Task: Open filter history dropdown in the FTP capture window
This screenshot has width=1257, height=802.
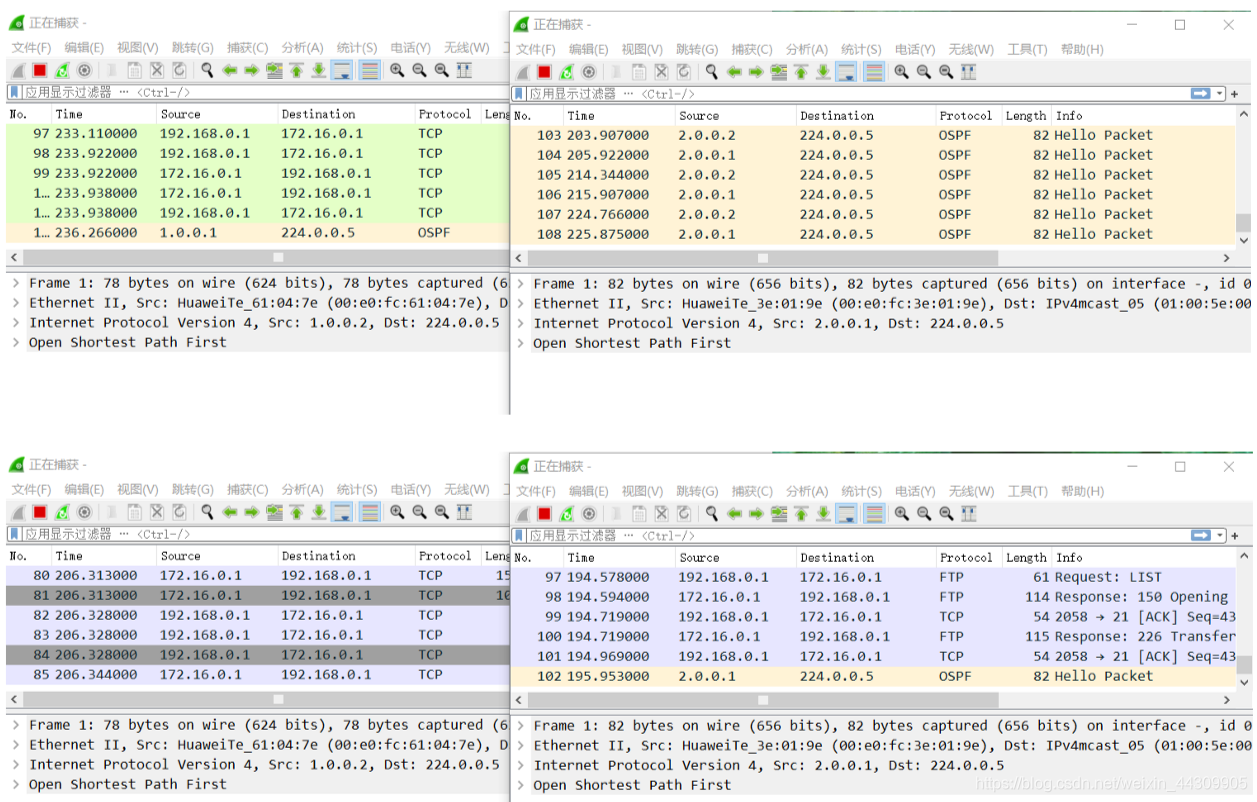Action: point(1220,535)
